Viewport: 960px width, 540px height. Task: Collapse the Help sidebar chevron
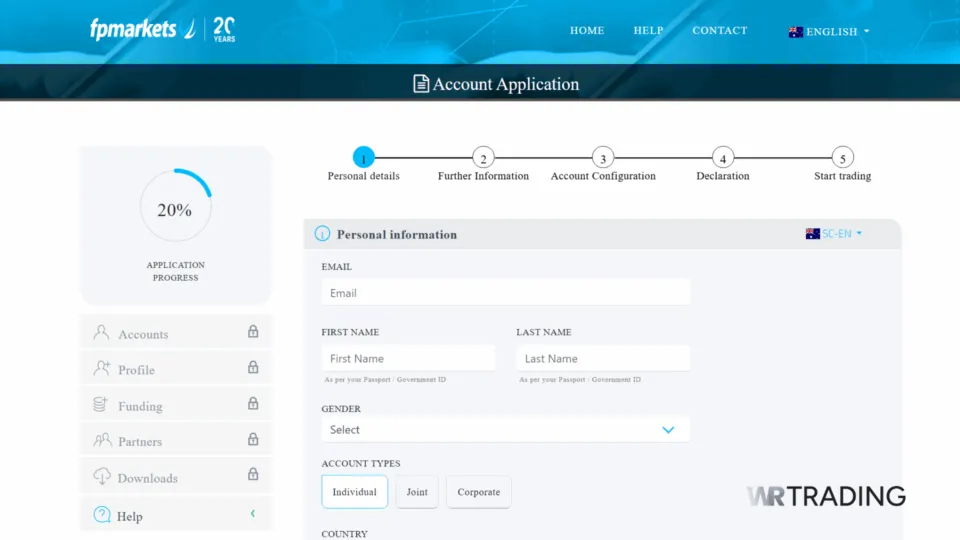[253, 514]
